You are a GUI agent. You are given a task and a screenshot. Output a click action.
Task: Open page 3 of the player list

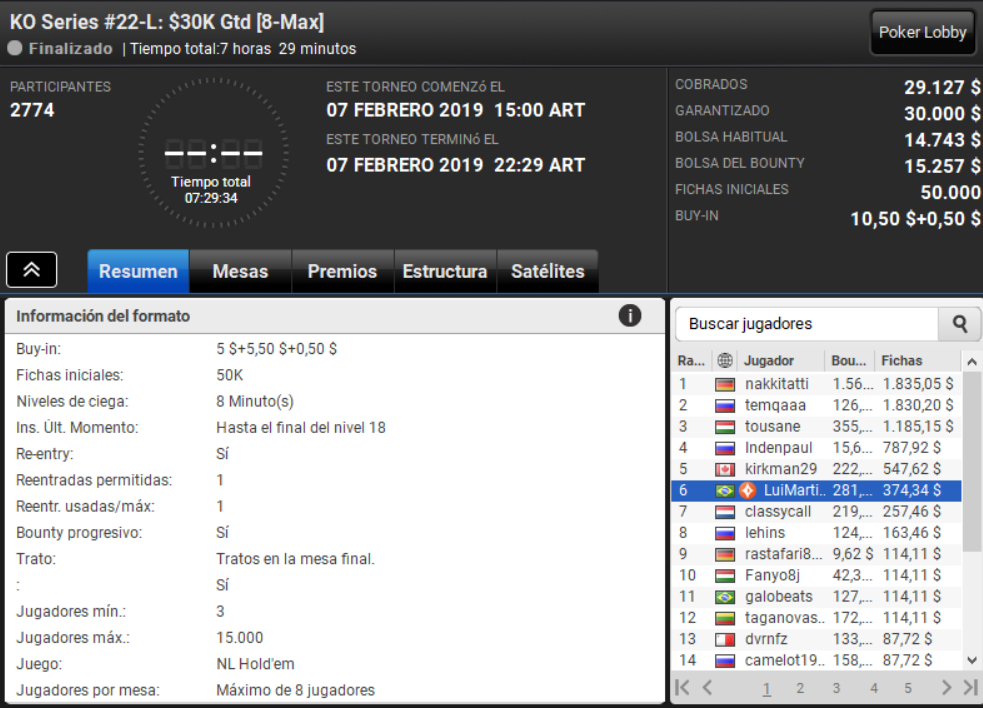836,688
